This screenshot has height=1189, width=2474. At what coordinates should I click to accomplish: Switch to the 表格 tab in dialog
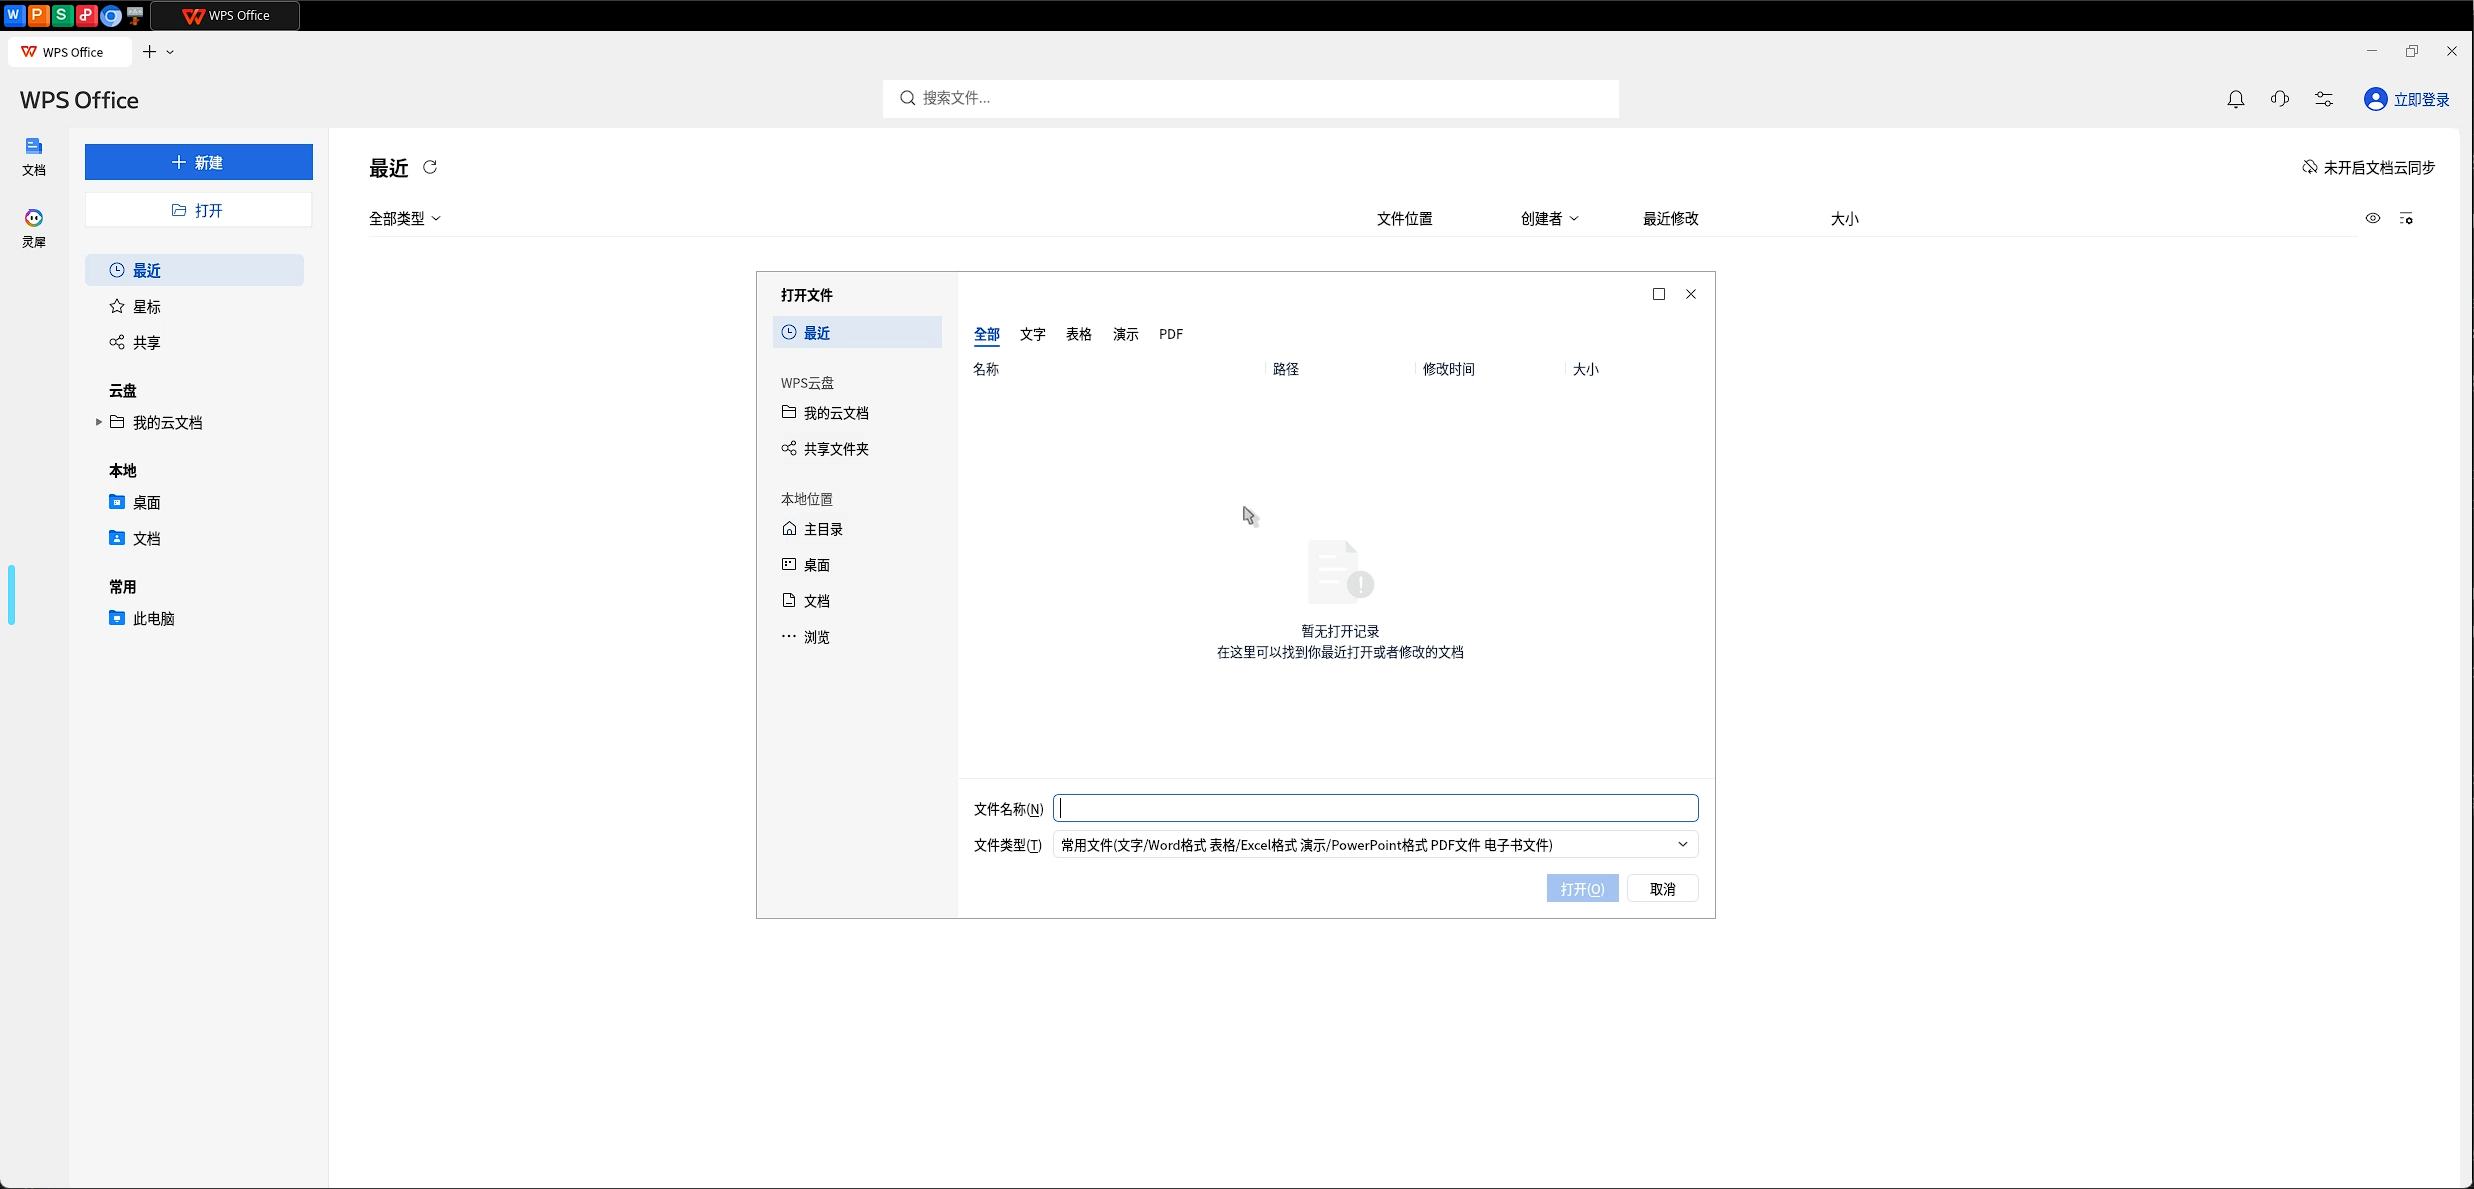click(1078, 334)
